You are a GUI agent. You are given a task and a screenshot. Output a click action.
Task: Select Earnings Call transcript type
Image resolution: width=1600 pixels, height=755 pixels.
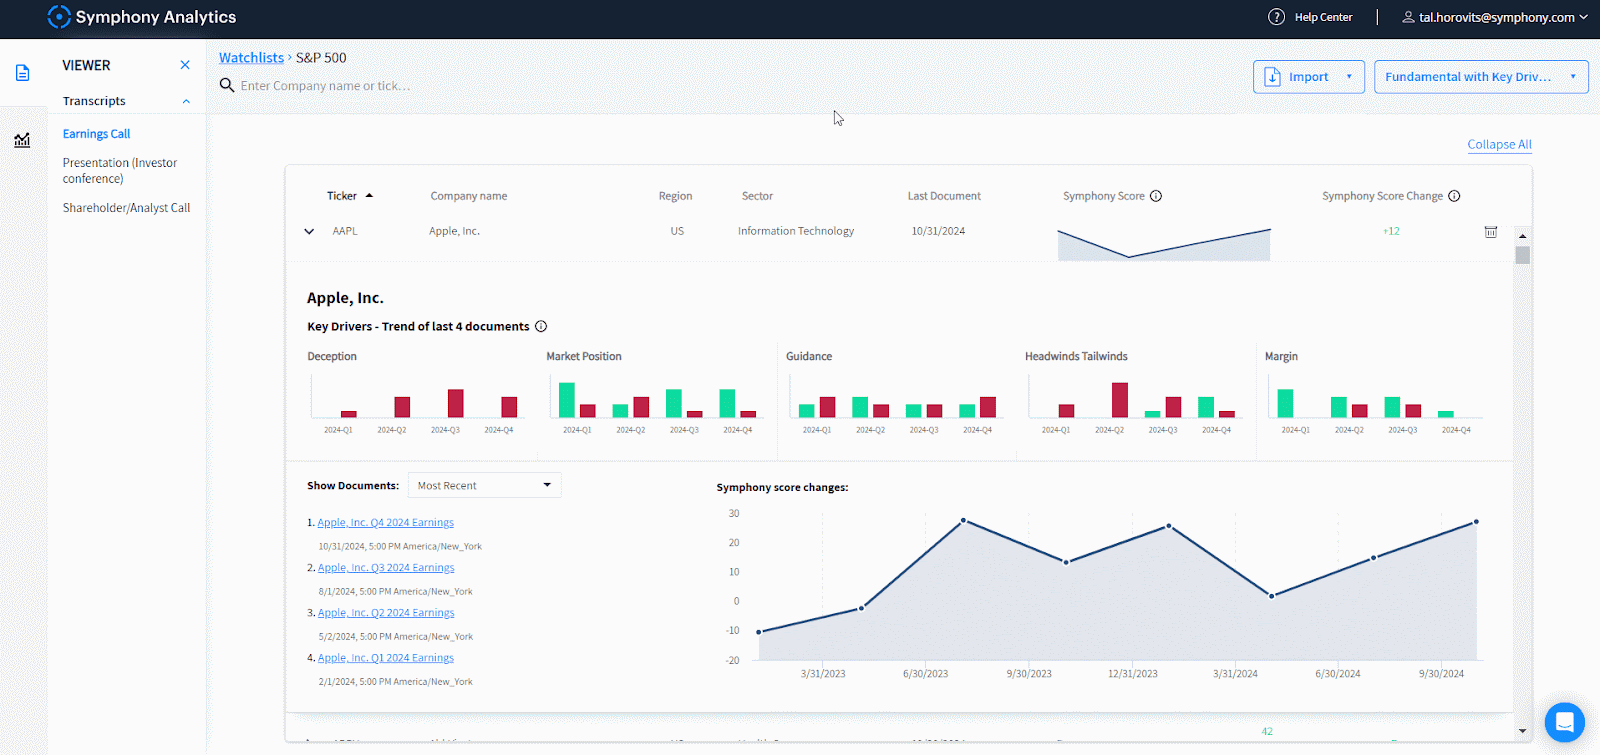point(96,134)
